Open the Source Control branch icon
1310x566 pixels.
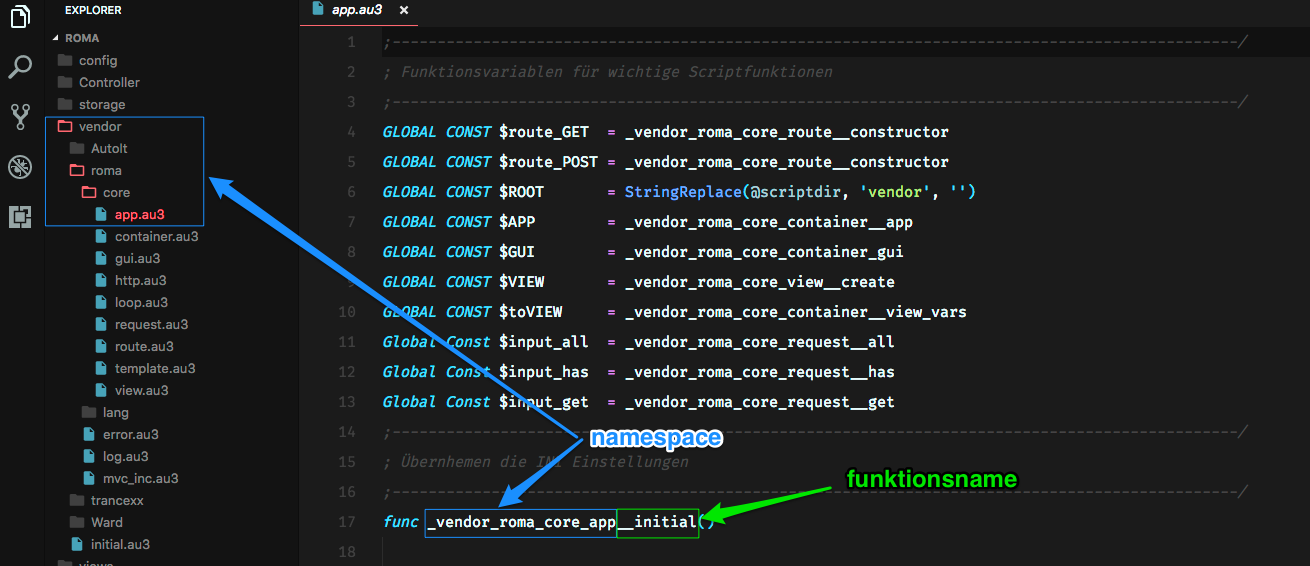coord(20,117)
